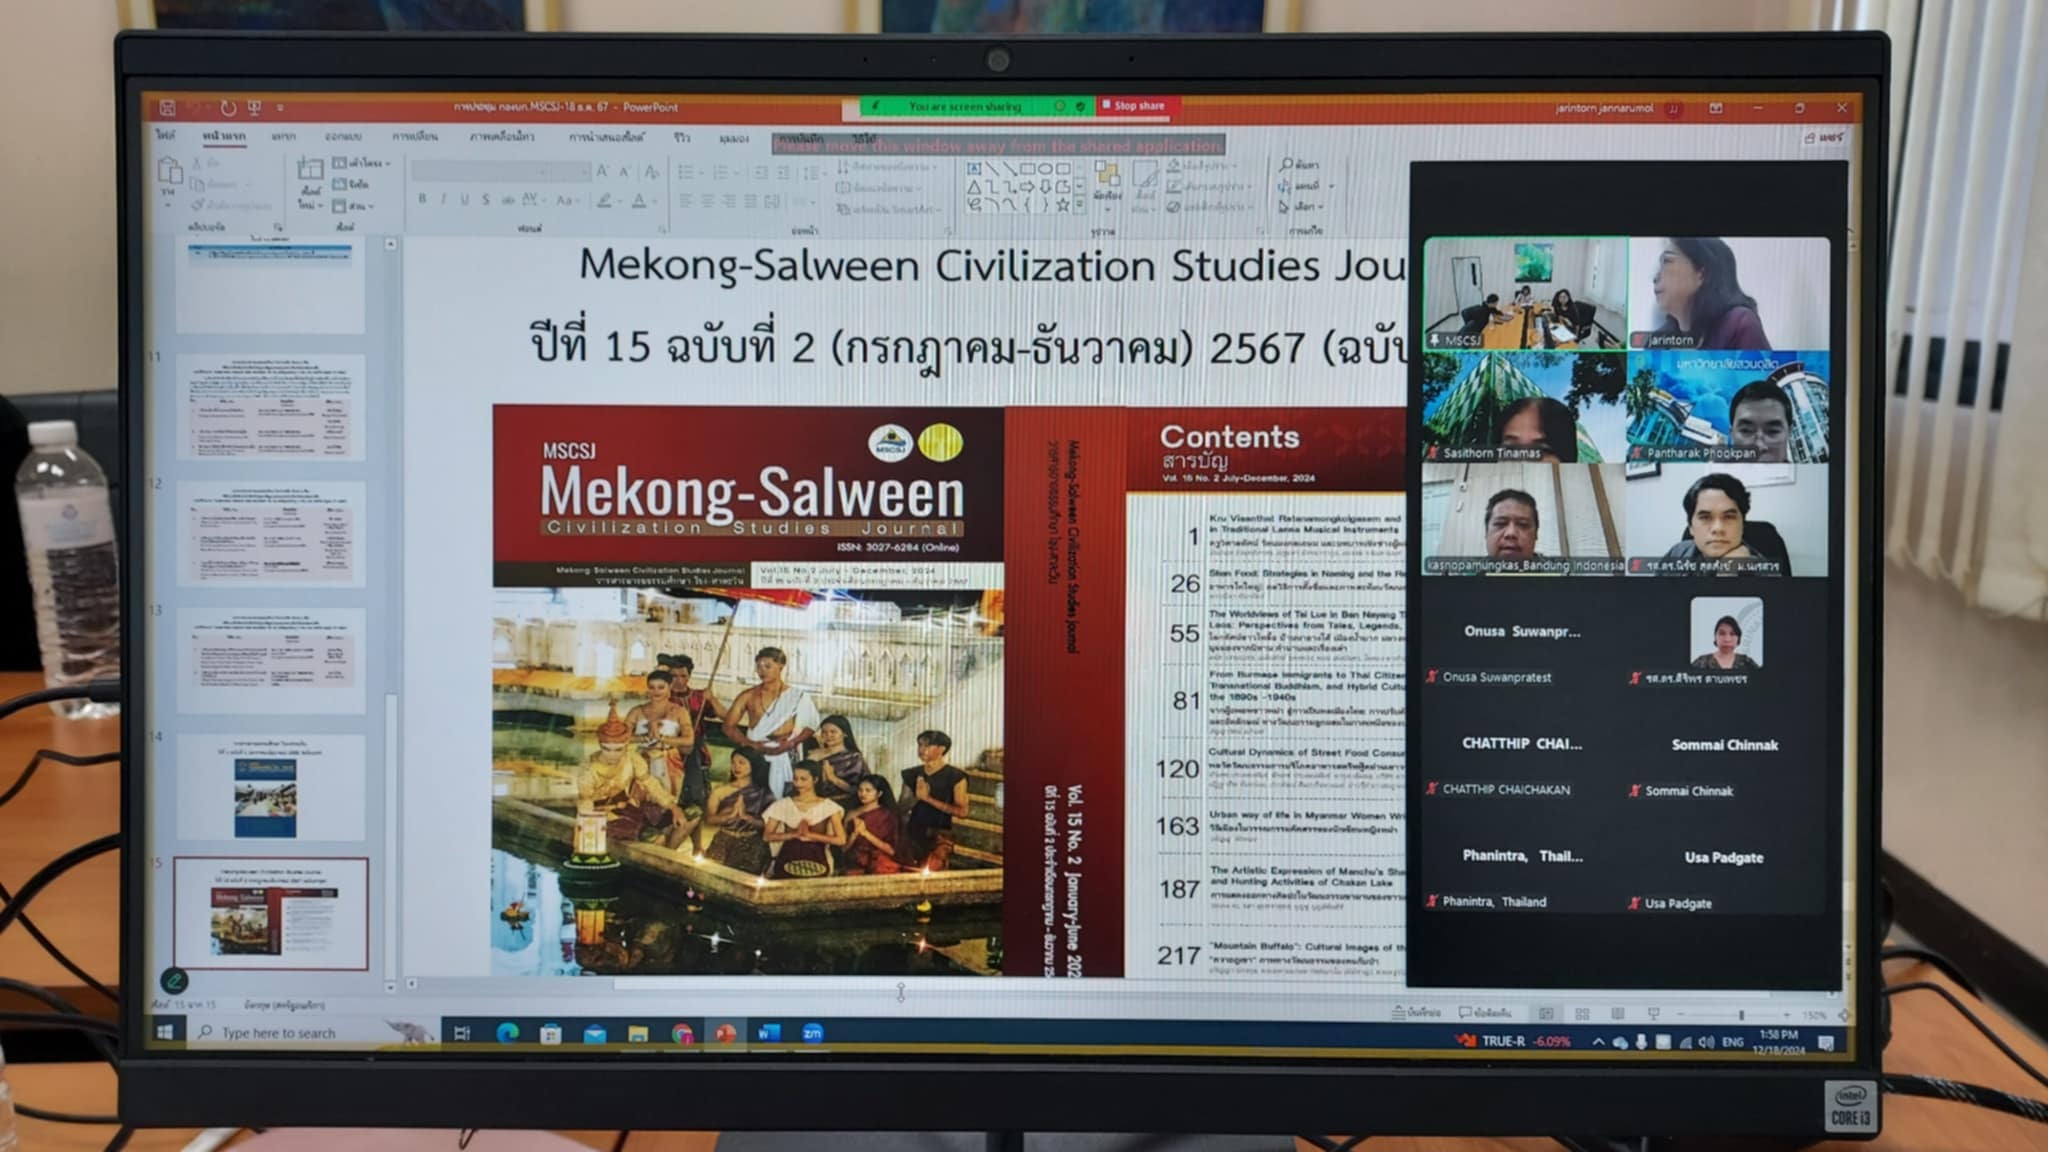The image size is (2048, 1152).
Task: Click Sasithorn Tinamas video tile
Action: (1524, 407)
